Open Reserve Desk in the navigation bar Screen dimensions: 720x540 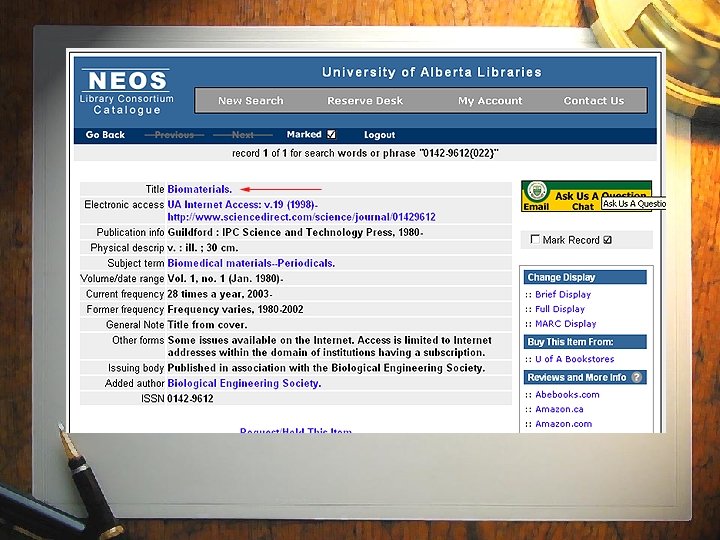click(x=365, y=101)
